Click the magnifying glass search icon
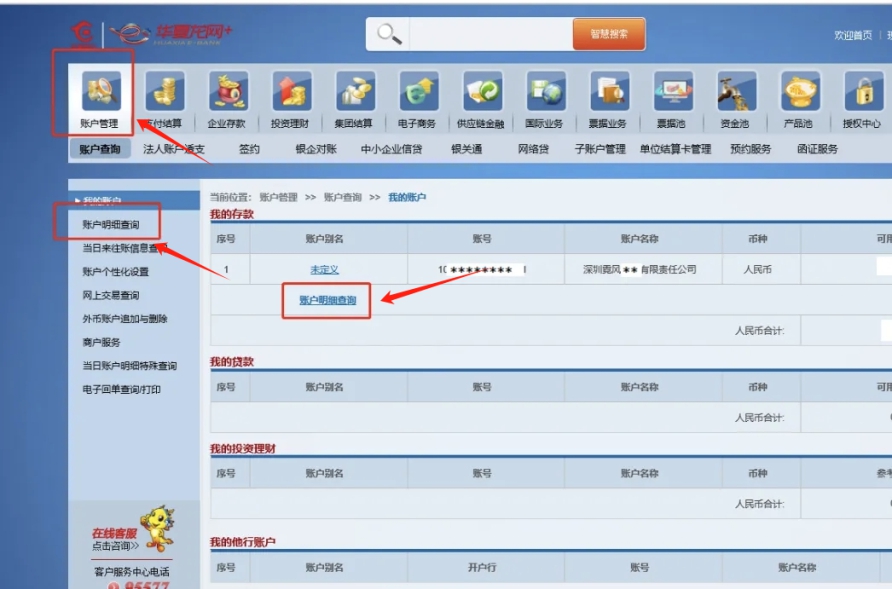The width and height of the screenshot is (892, 589). (386, 32)
